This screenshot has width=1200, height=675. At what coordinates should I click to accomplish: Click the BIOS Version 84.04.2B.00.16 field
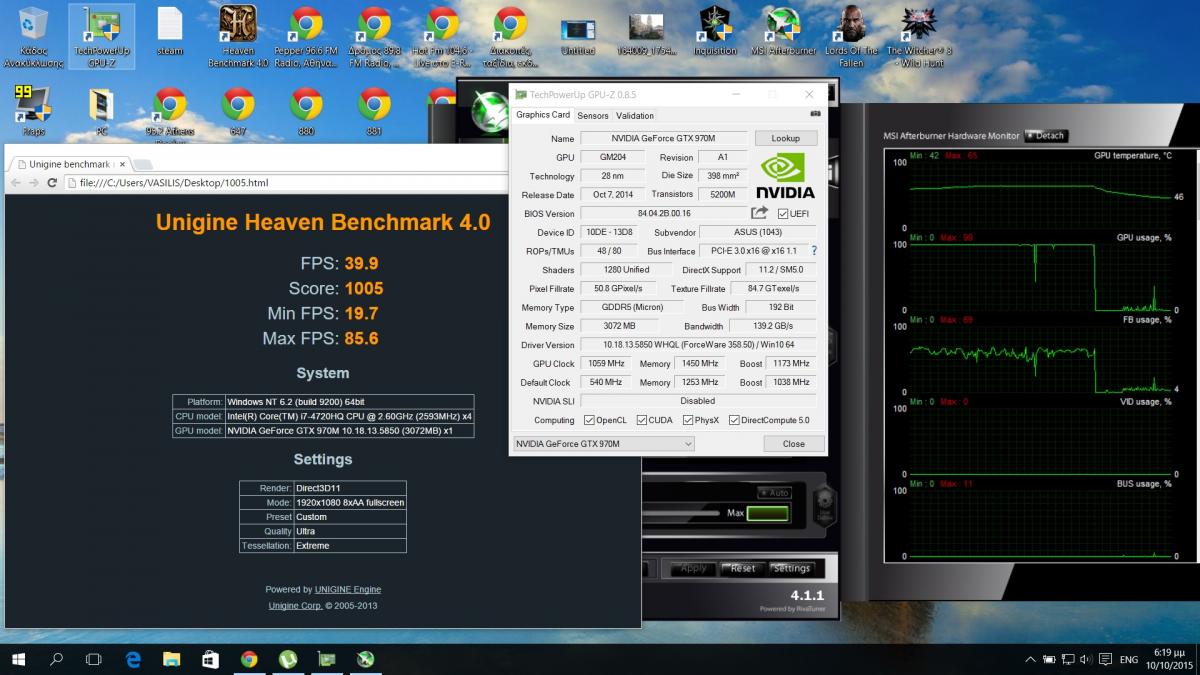pyautogui.click(x=664, y=213)
